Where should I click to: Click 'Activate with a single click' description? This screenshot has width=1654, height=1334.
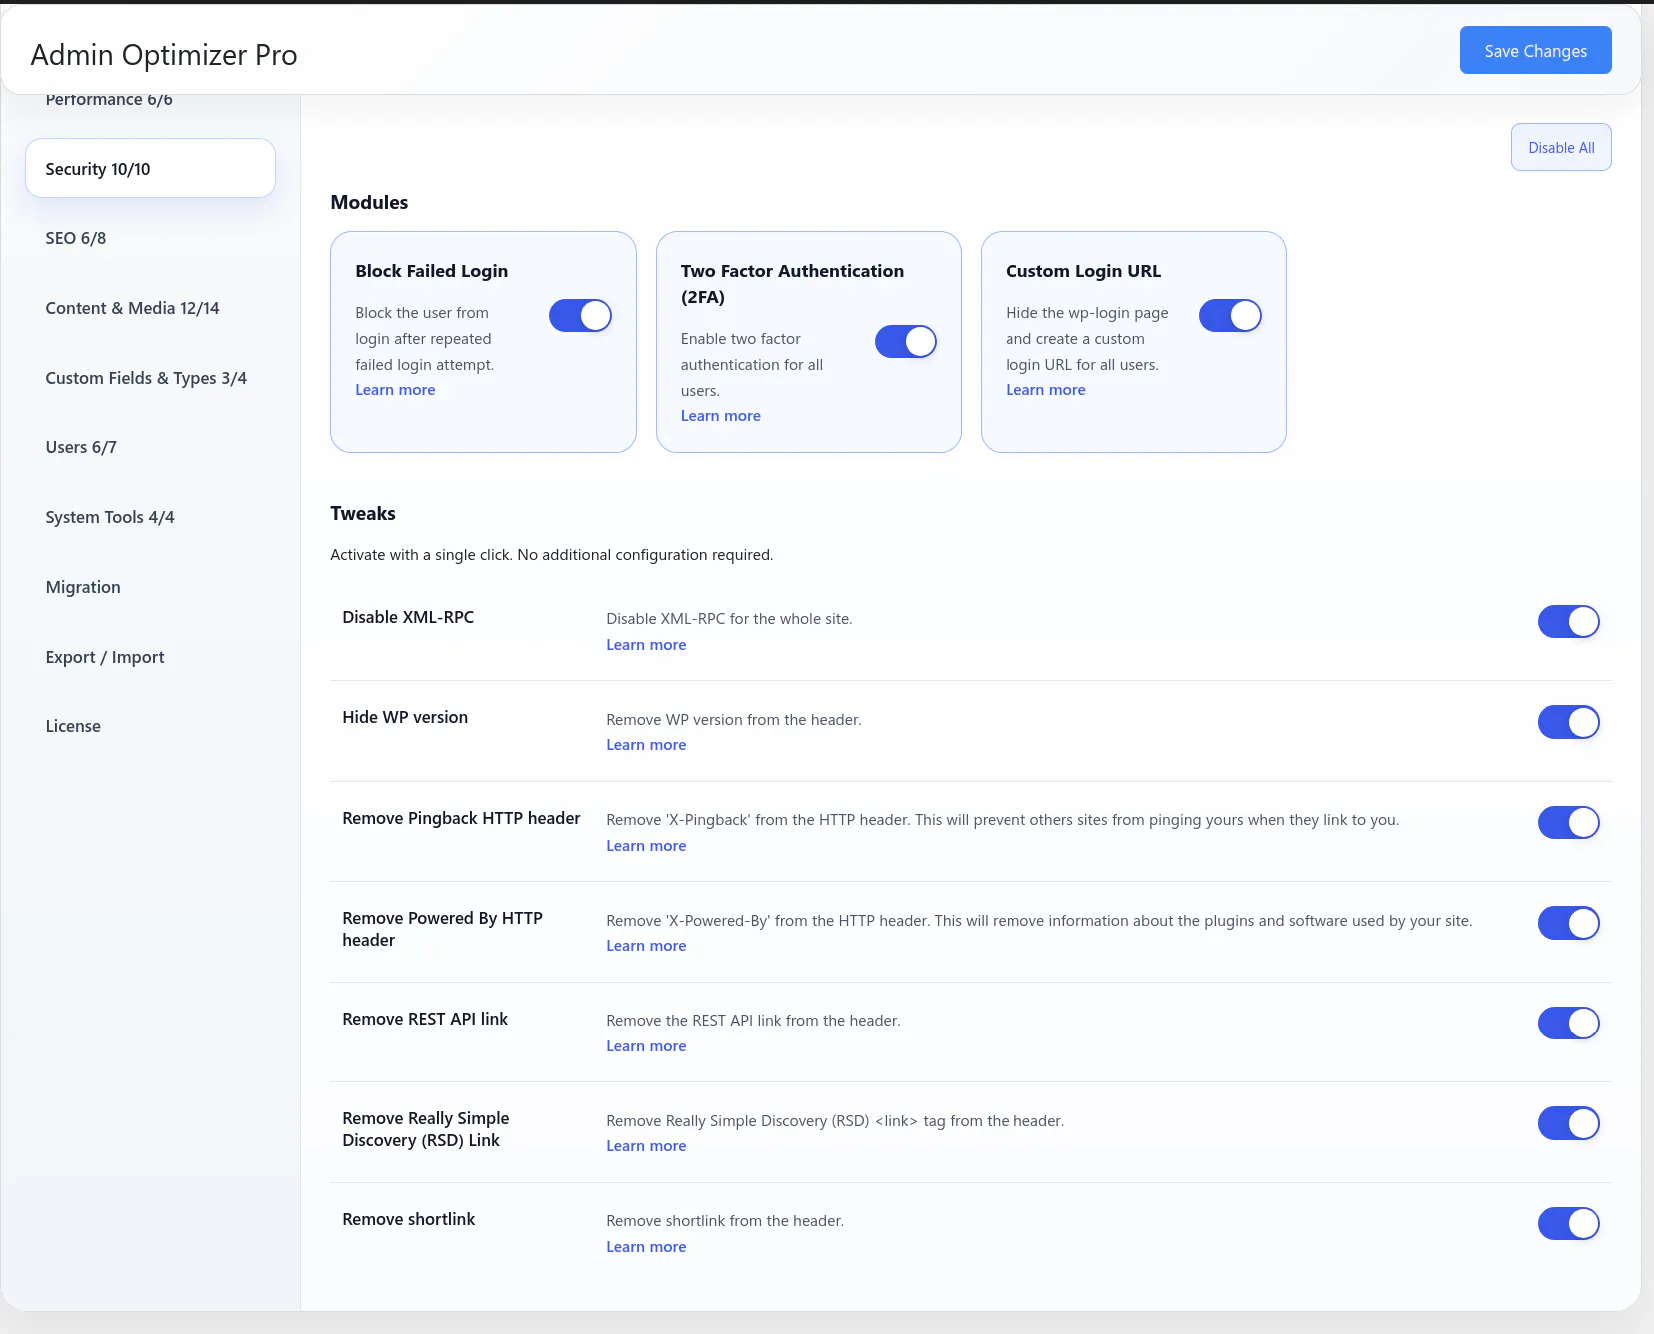point(551,555)
